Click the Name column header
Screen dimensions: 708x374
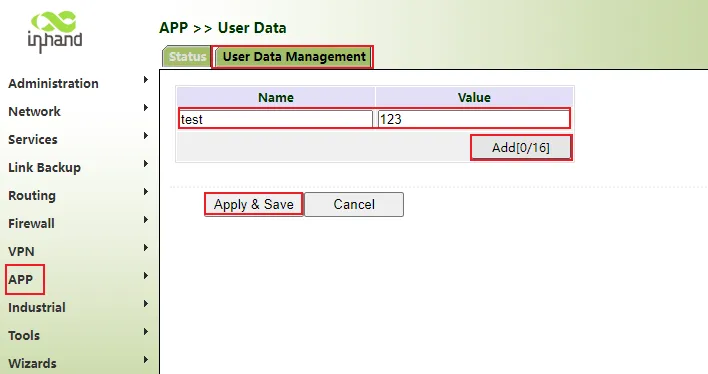276,97
